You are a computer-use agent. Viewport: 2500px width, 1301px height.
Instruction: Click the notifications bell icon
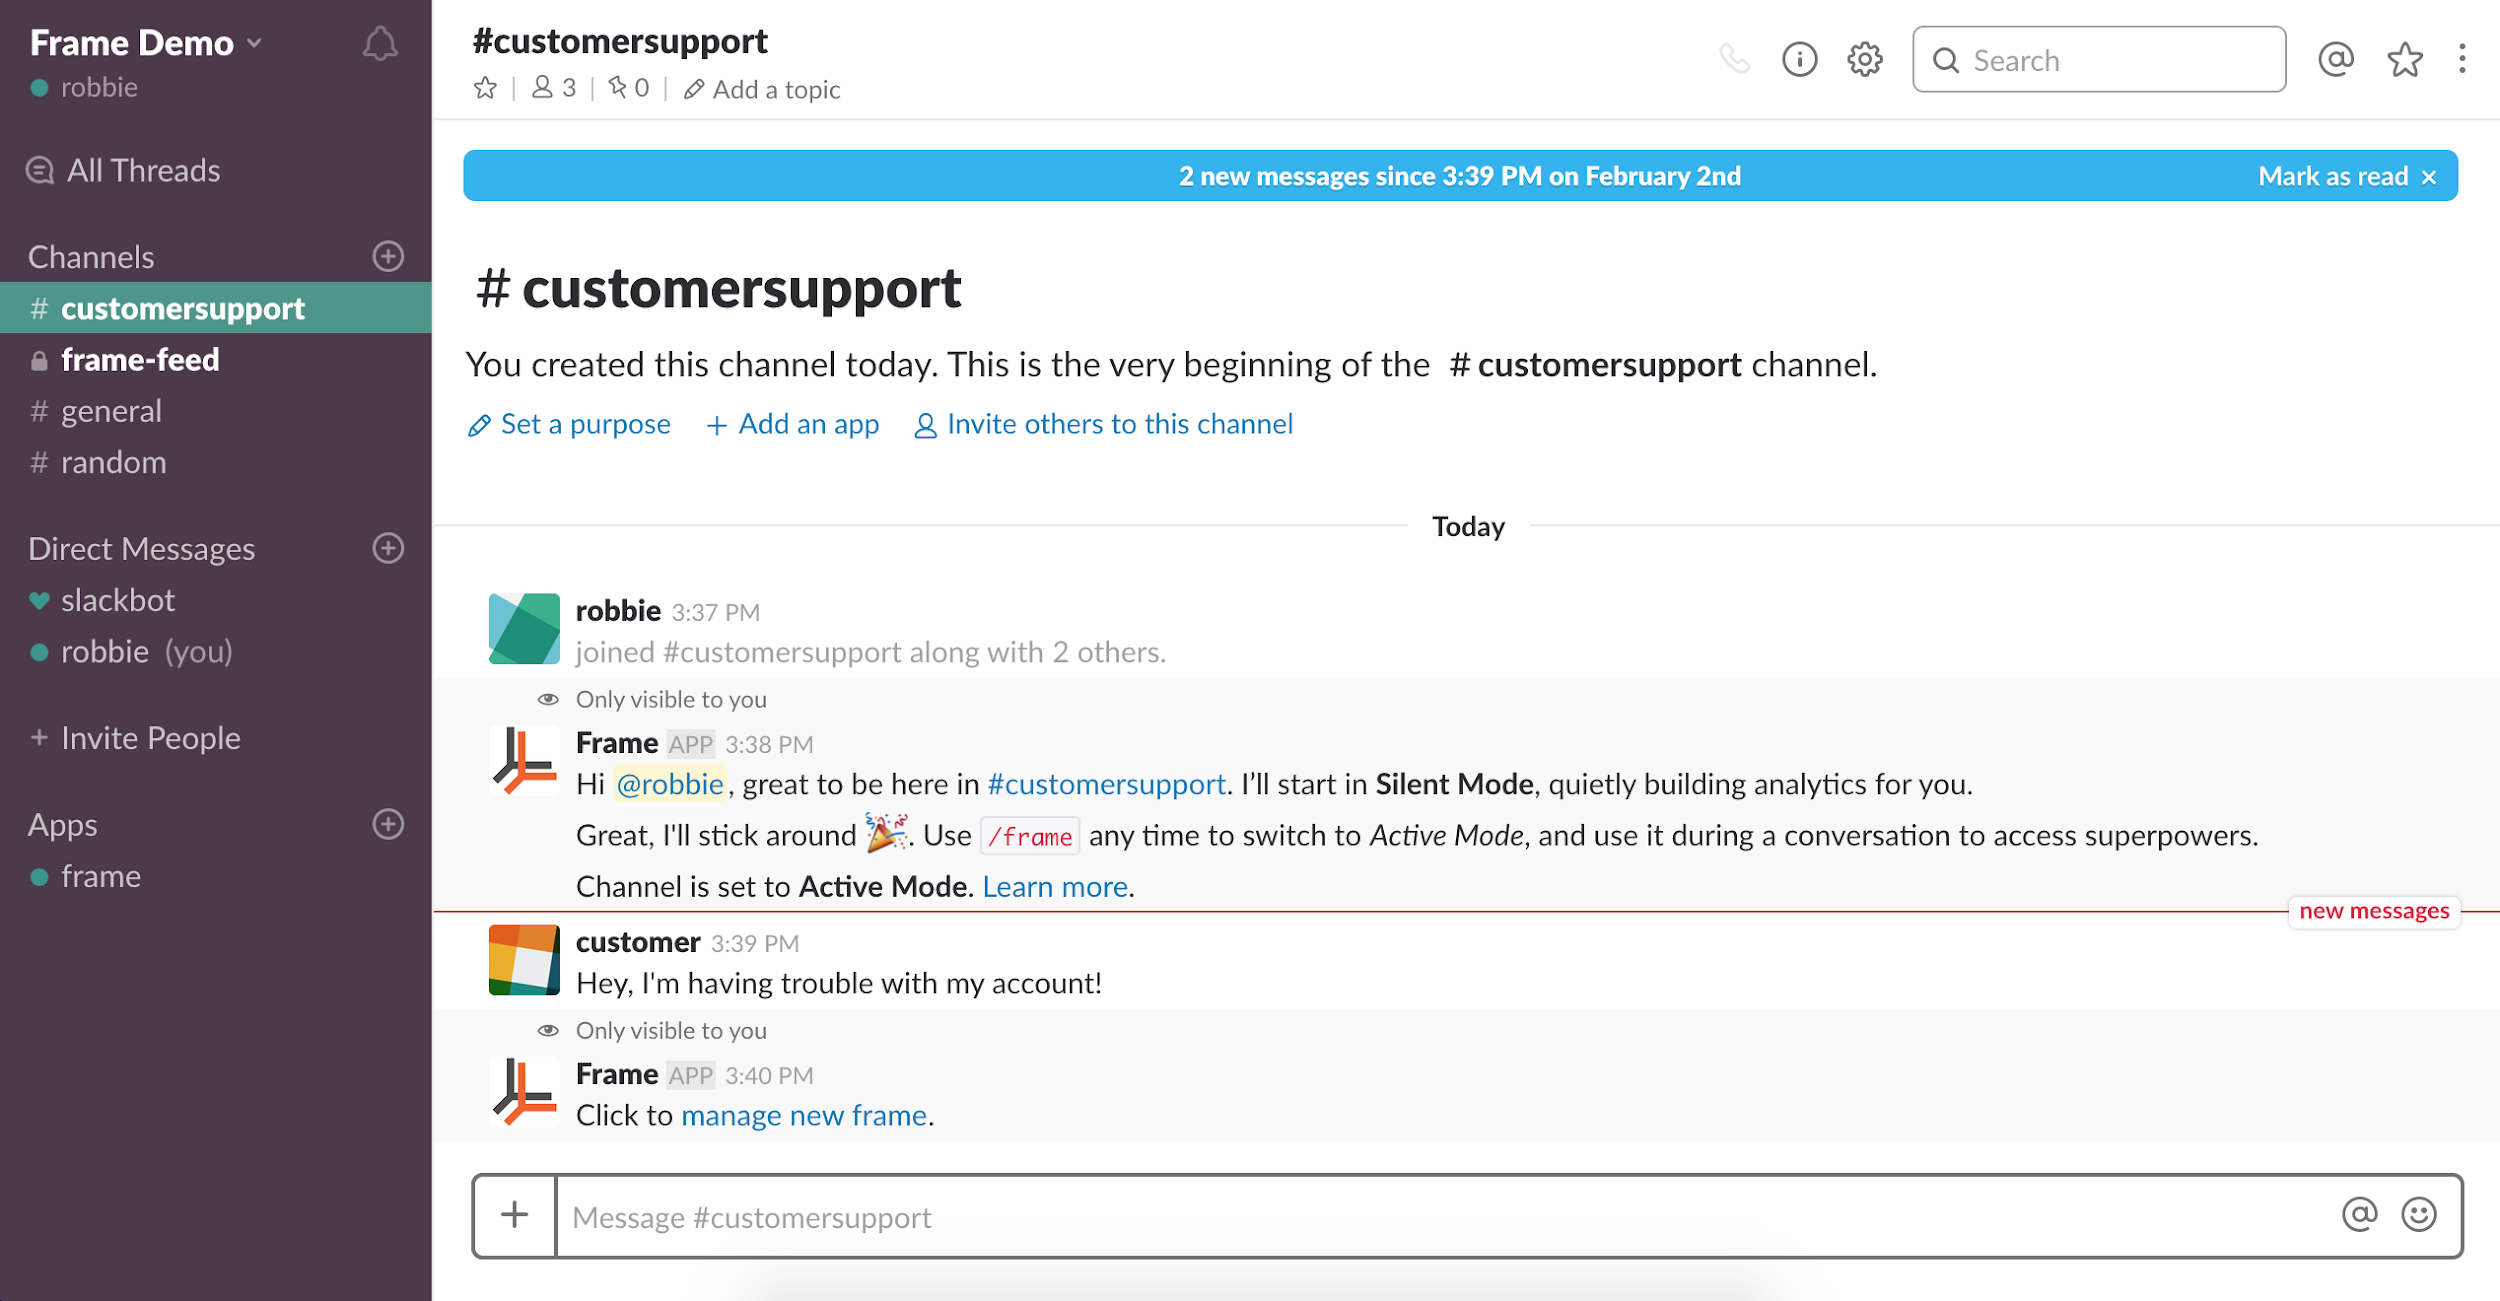380,44
